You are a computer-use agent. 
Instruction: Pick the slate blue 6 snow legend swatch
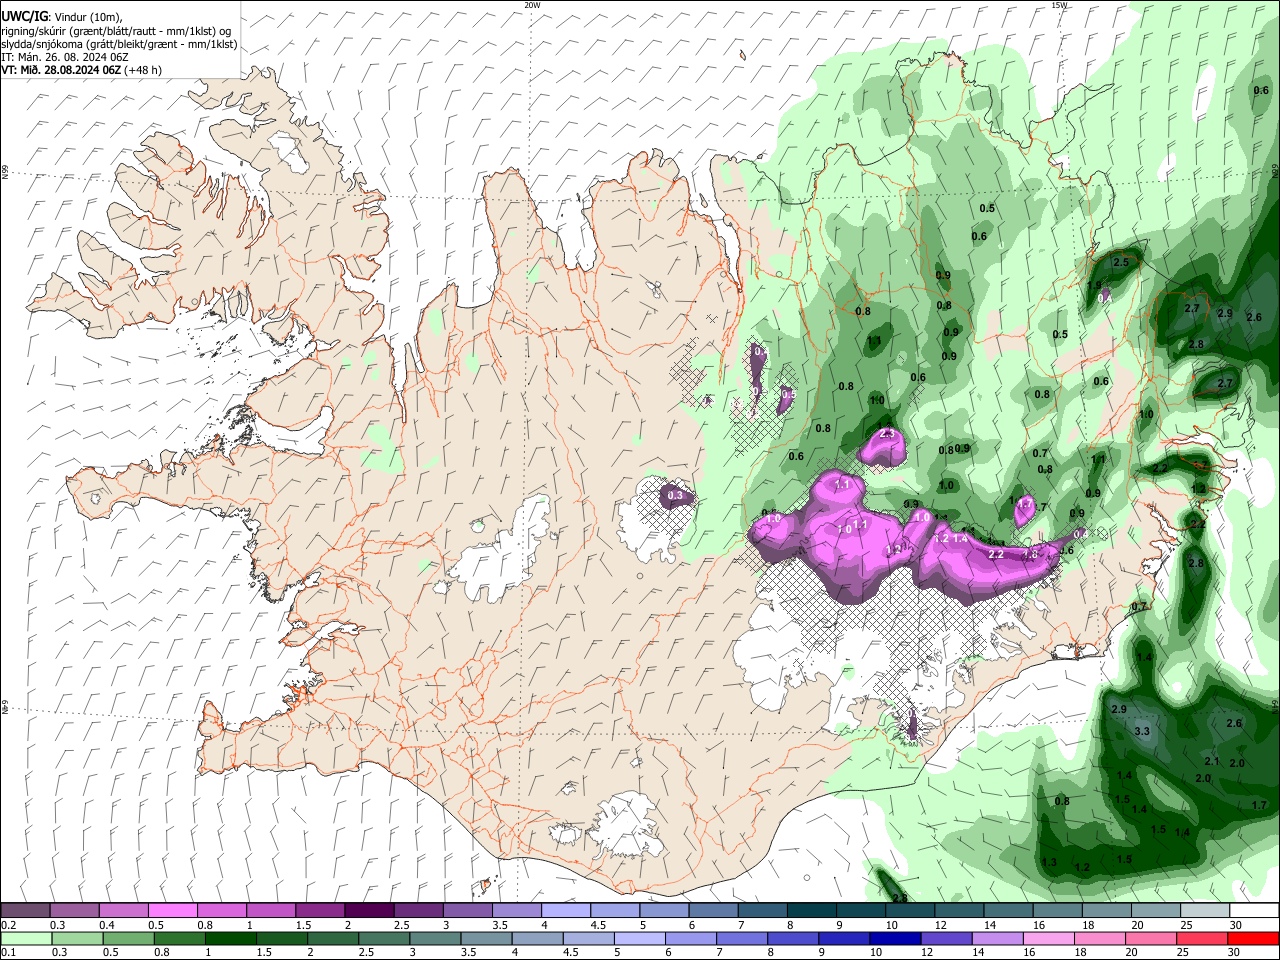click(x=713, y=910)
